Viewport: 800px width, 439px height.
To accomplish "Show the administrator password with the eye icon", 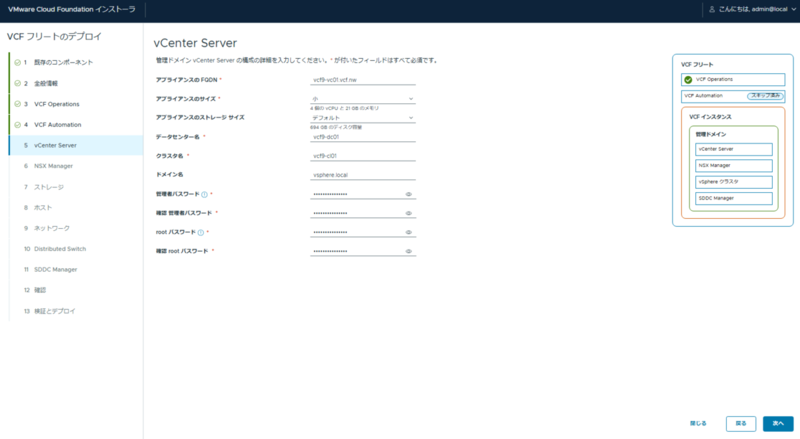I will (x=409, y=194).
